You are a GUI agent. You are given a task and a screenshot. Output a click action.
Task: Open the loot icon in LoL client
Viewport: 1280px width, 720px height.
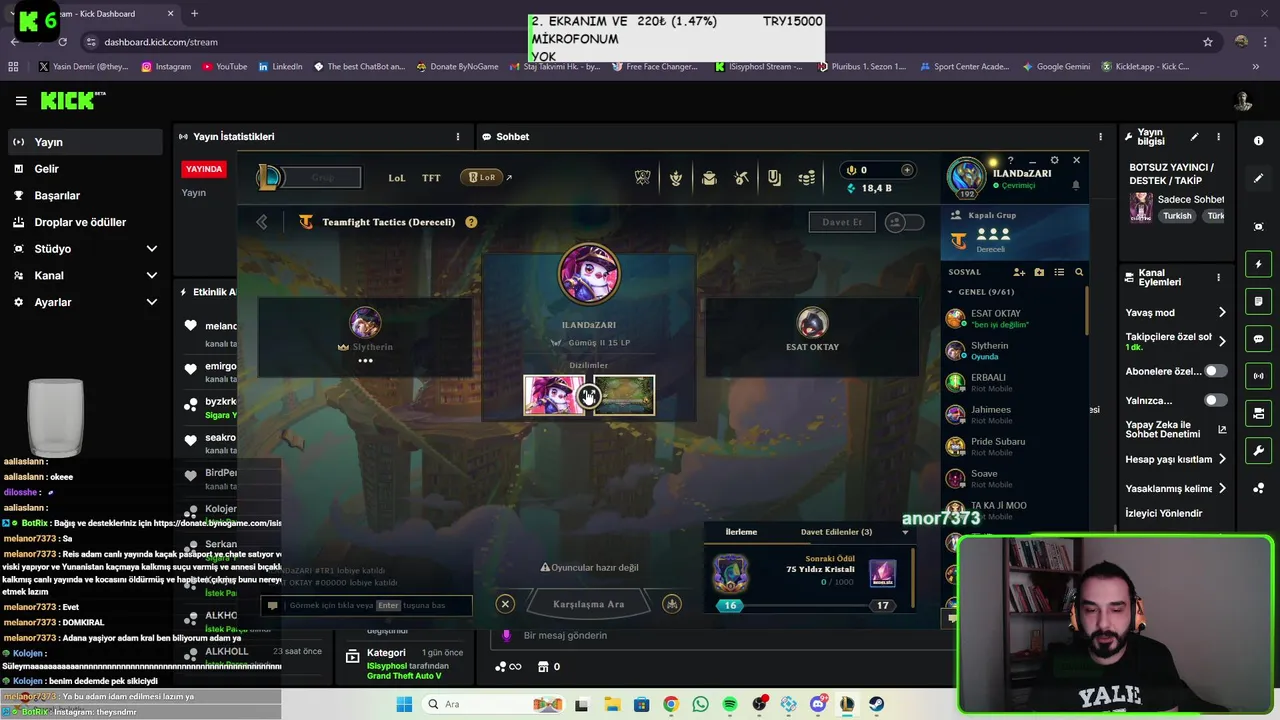coord(741,178)
